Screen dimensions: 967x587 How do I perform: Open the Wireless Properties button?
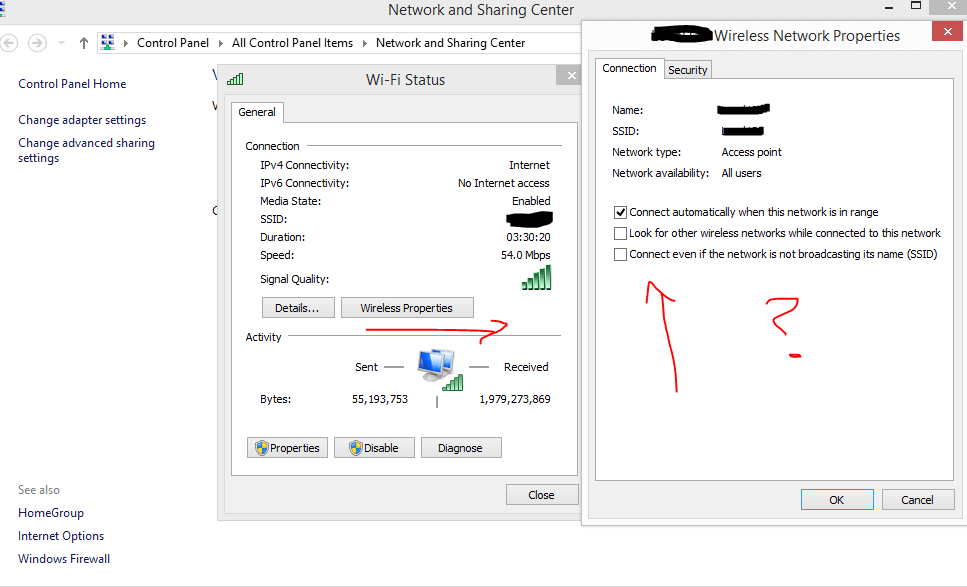click(x=406, y=308)
